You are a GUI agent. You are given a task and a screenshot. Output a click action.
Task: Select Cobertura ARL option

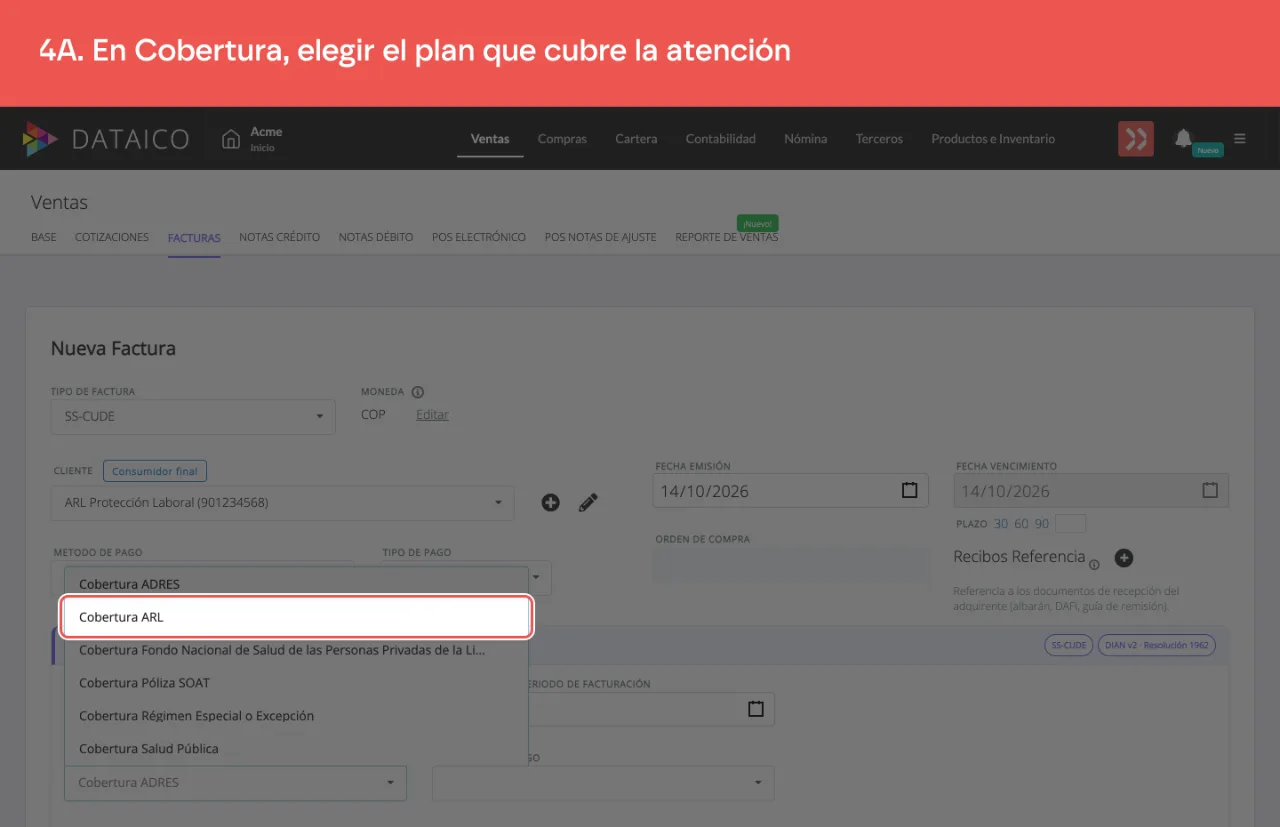point(296,617)
